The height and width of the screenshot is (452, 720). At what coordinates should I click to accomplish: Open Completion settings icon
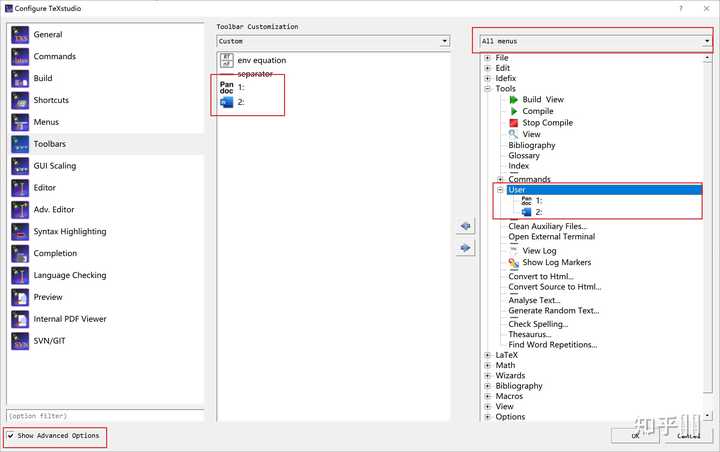pyautogui.click(x=20, y=254)
